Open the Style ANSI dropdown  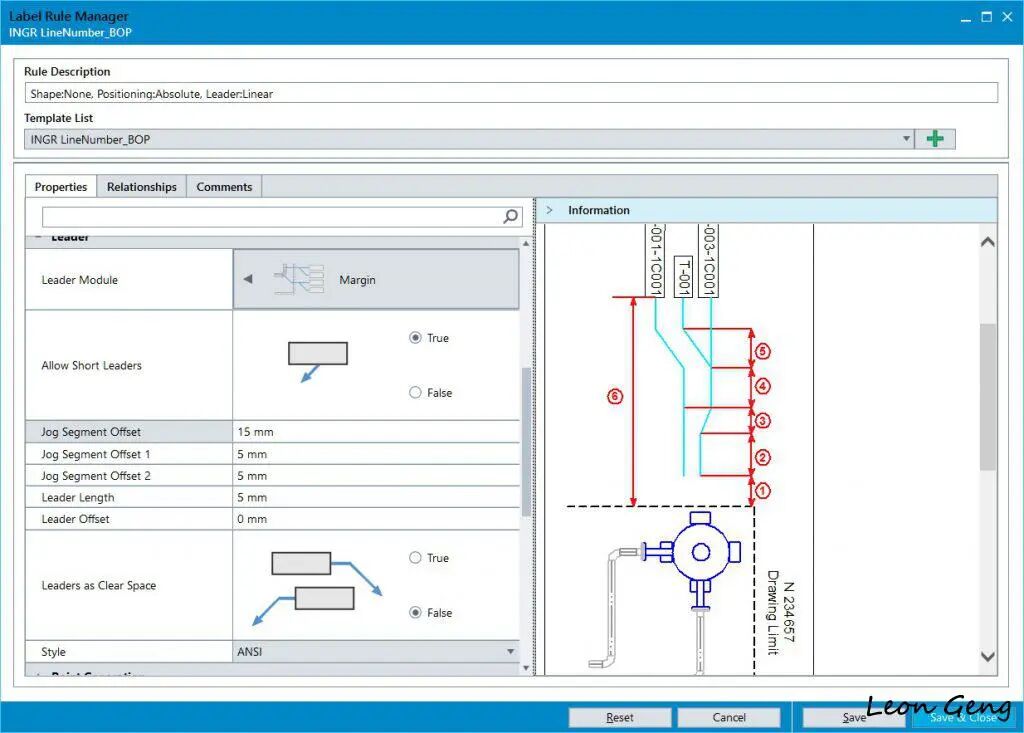510,651
